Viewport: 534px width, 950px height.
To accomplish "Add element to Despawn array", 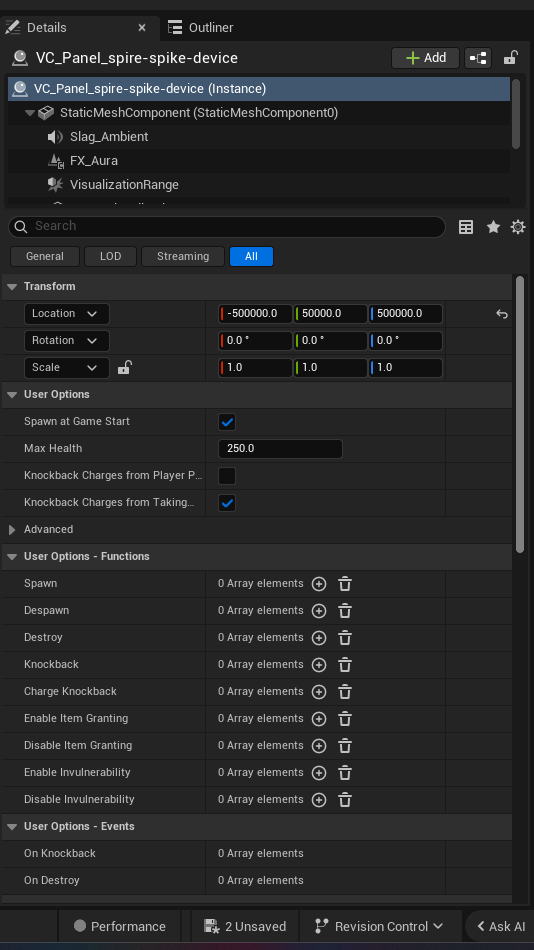I will pyautogui.click(x=319, y=611).
